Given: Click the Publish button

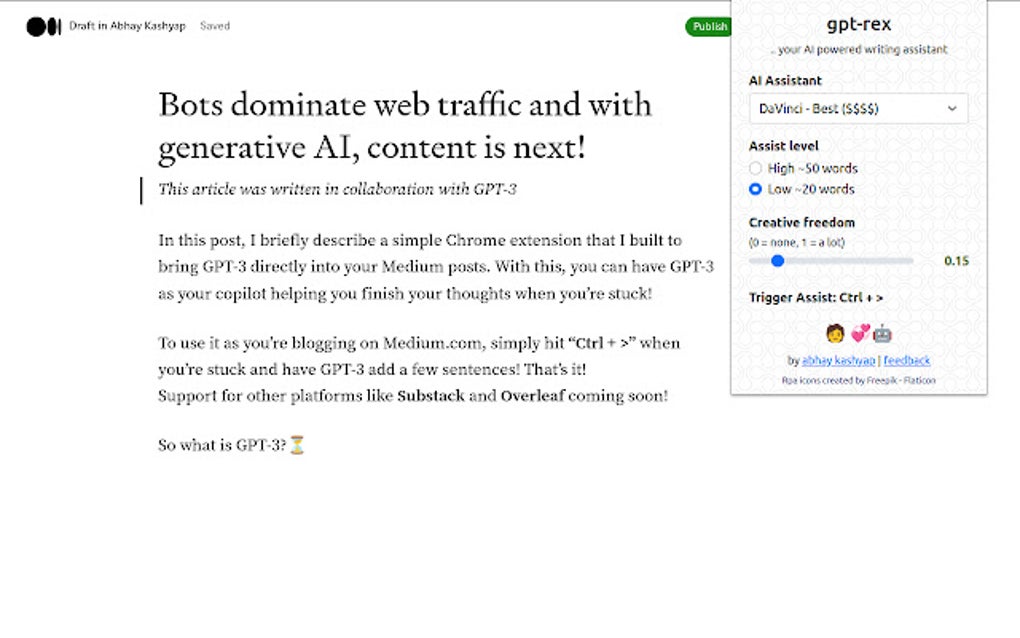Looking at the screenshot, I should click(709, 26).
